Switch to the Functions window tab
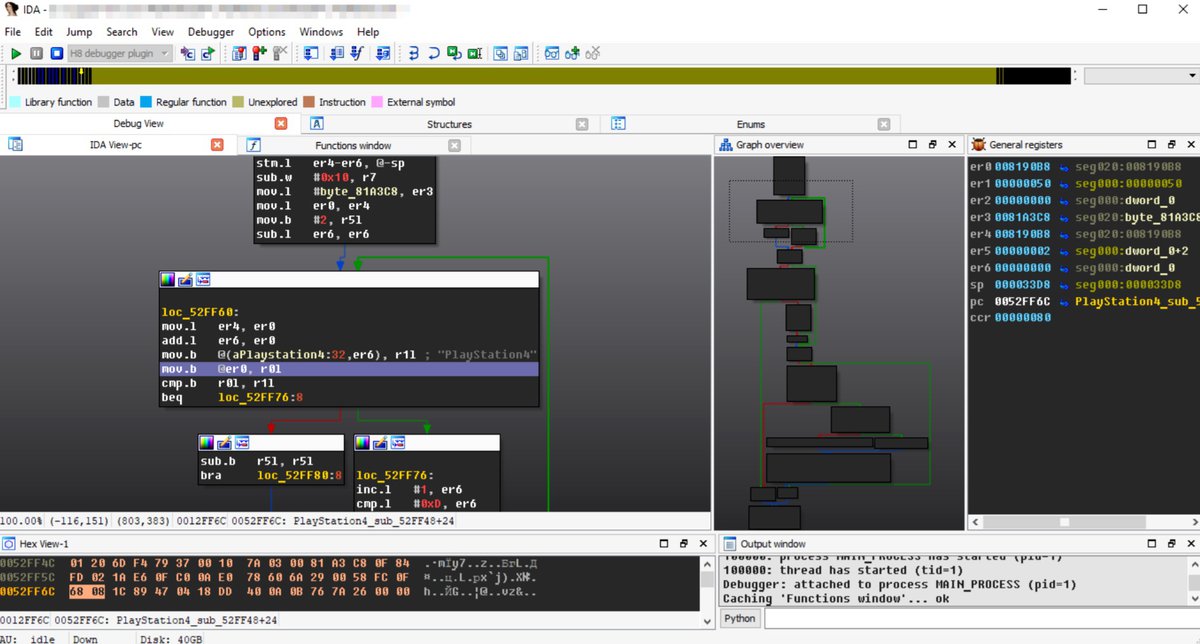1200x644 pixels. [353, 145]
